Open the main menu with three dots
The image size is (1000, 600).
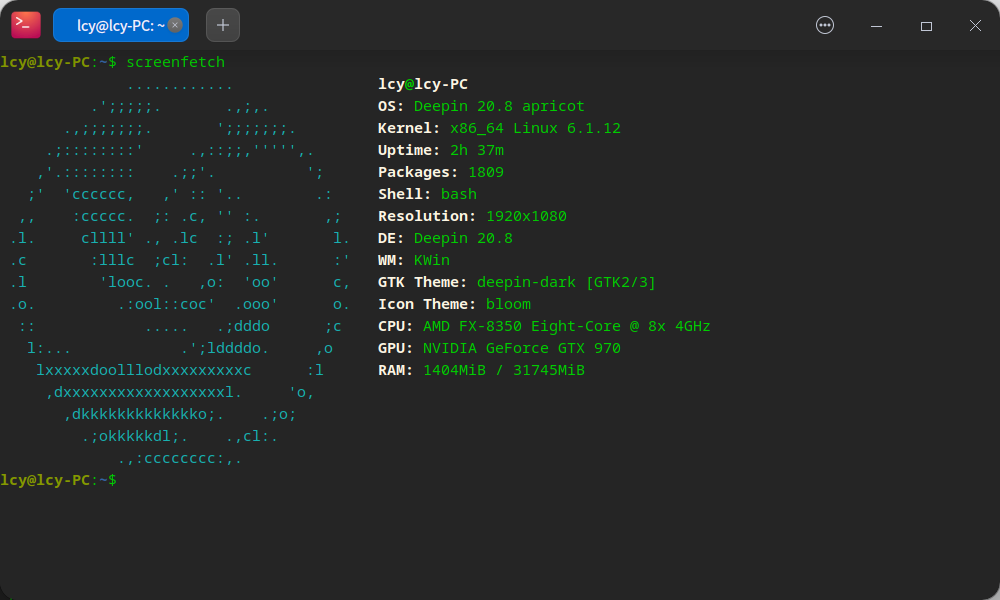825,25
